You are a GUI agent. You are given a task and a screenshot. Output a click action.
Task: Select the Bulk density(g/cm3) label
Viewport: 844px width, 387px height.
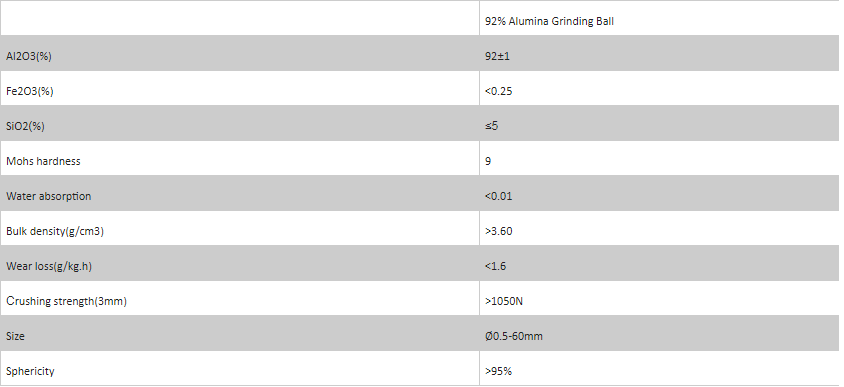point(55,231)
